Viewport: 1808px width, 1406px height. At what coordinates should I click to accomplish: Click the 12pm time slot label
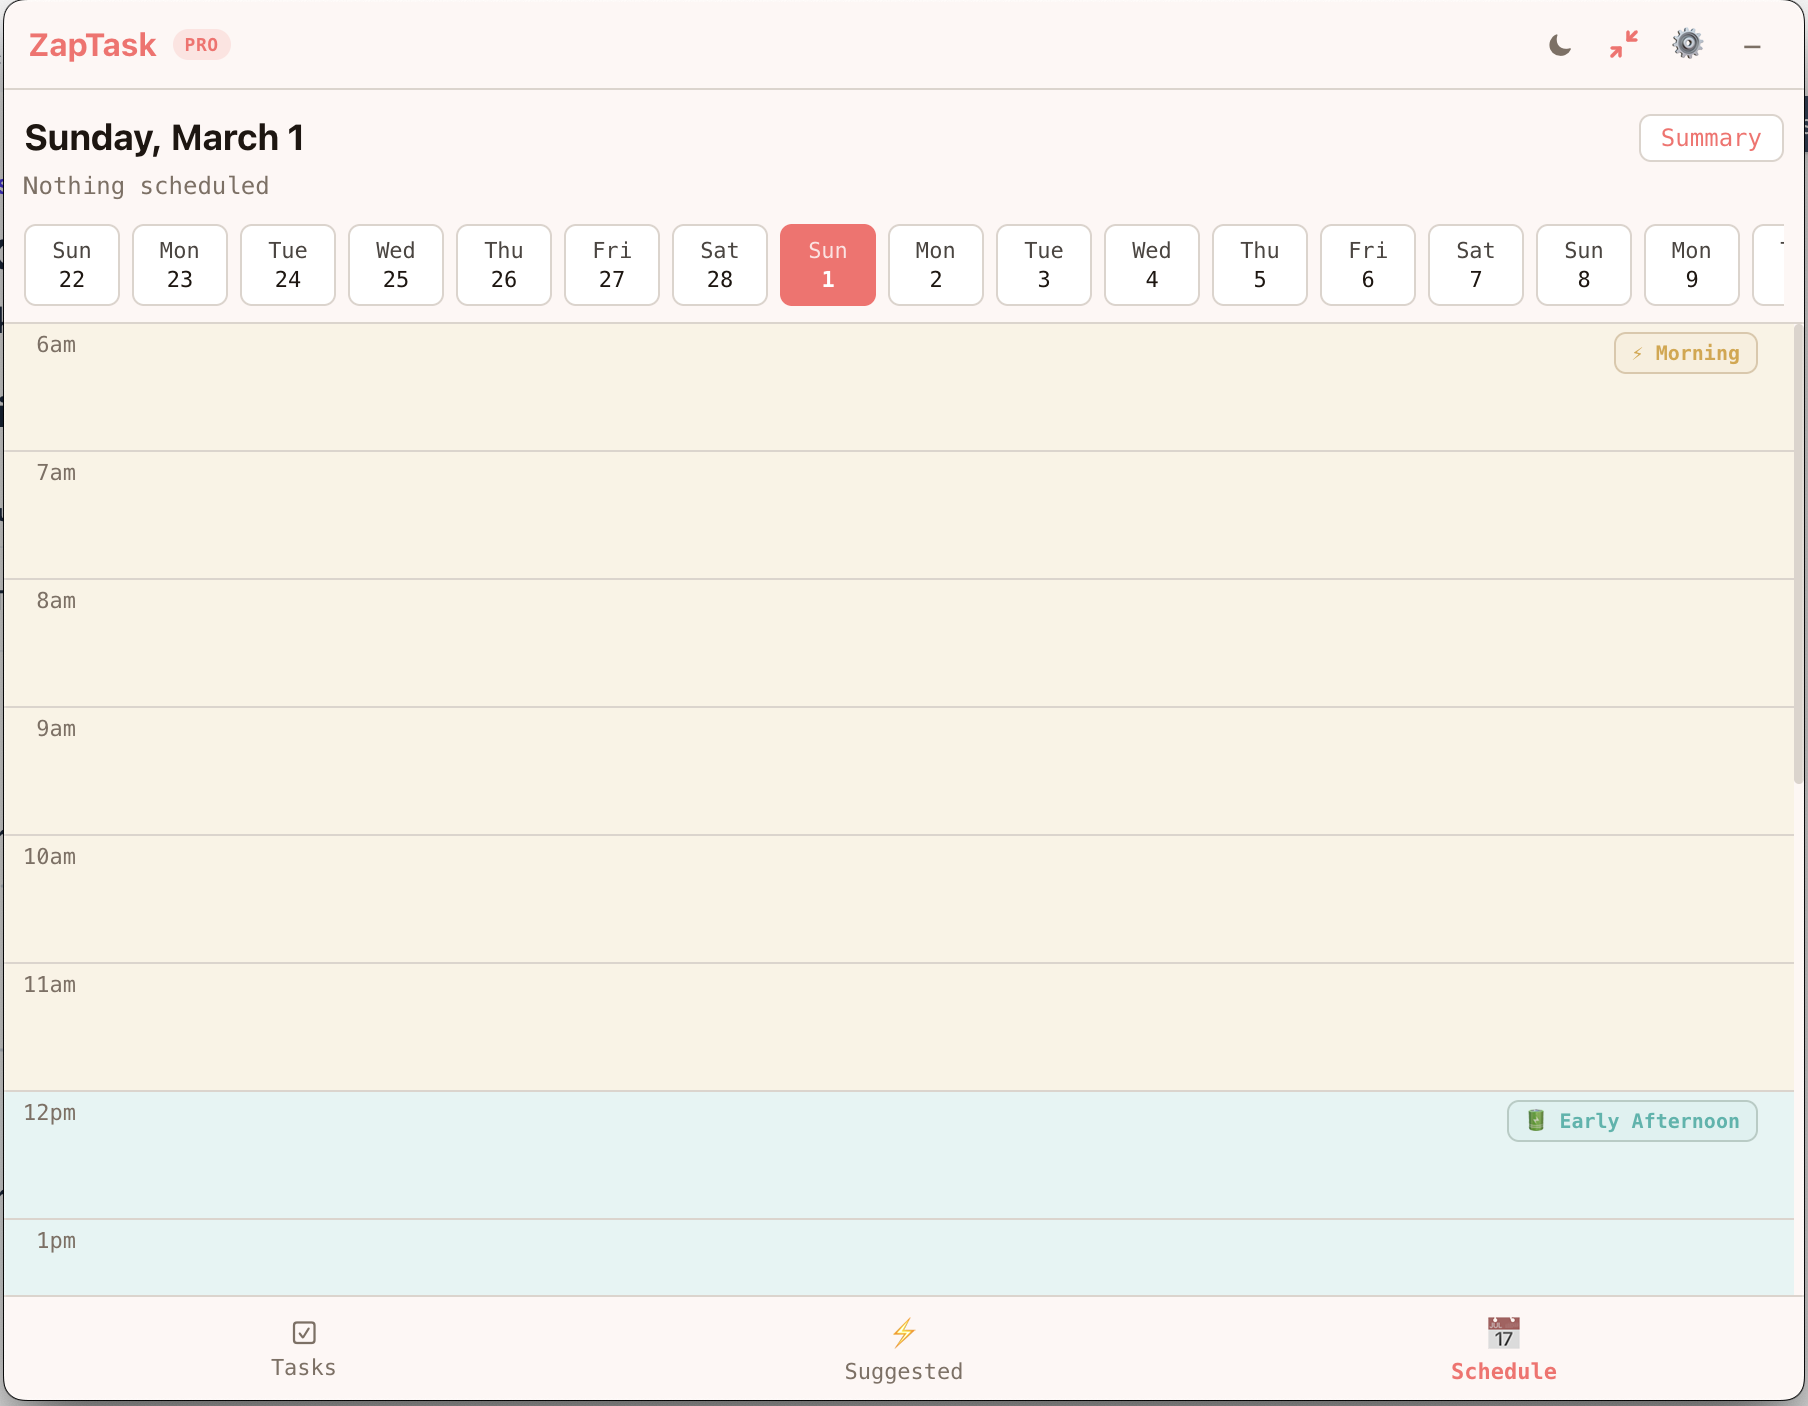(50, 1113)
